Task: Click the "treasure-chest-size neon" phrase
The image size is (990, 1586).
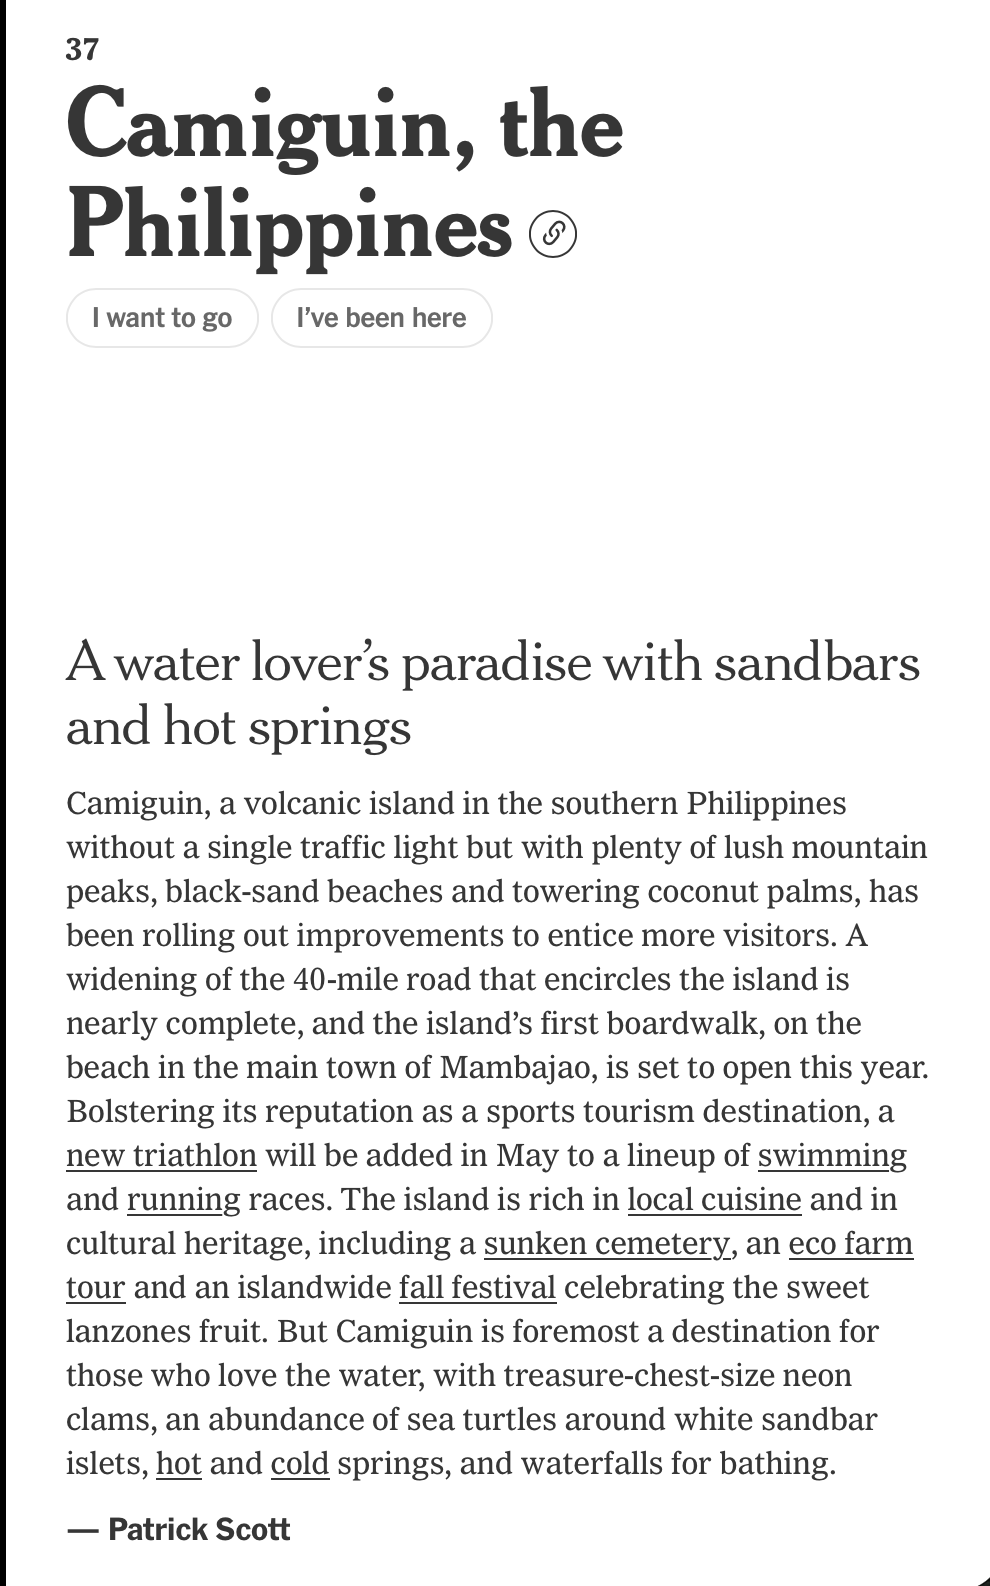Action: point(677,1375)
